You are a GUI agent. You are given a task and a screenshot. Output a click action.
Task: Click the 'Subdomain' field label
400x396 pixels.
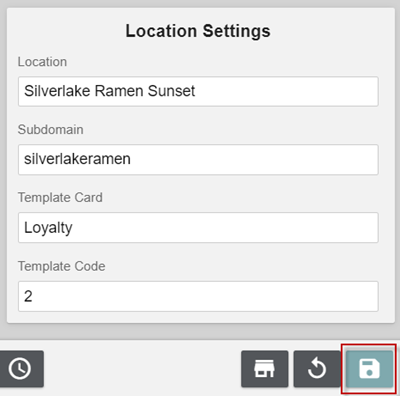tap(50, 130)
